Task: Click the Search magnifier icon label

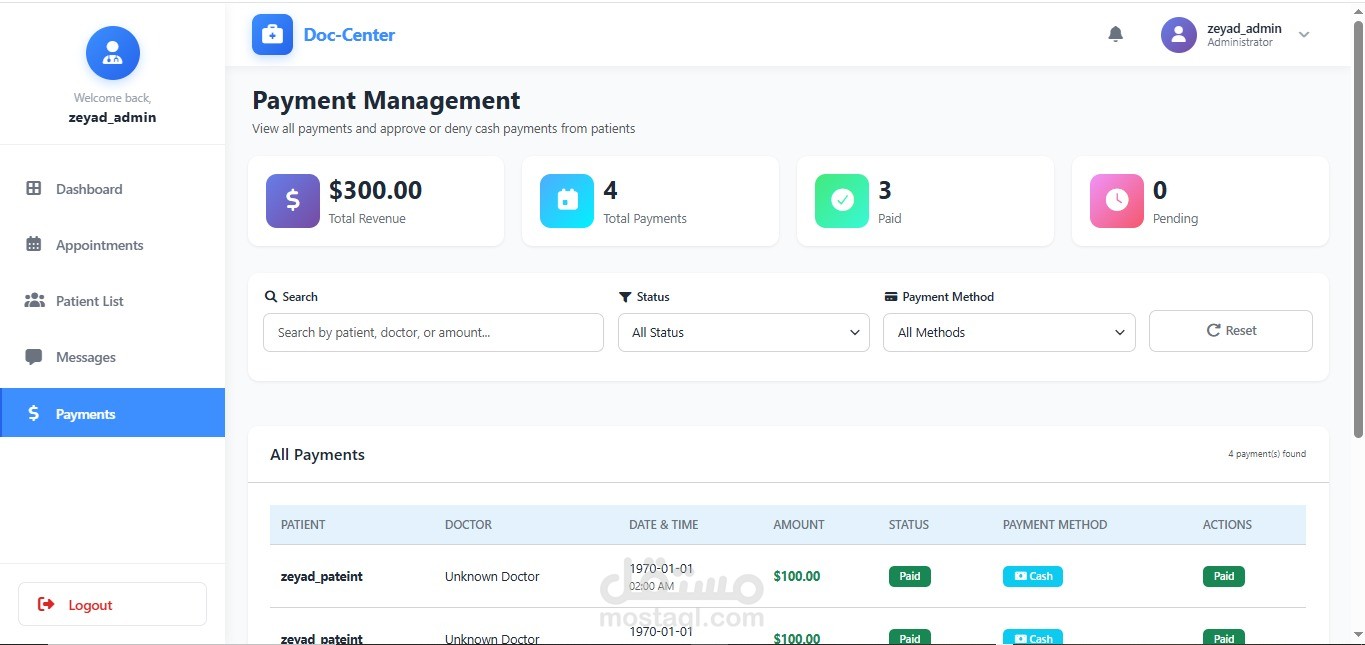Action: [x=271, y=297]
